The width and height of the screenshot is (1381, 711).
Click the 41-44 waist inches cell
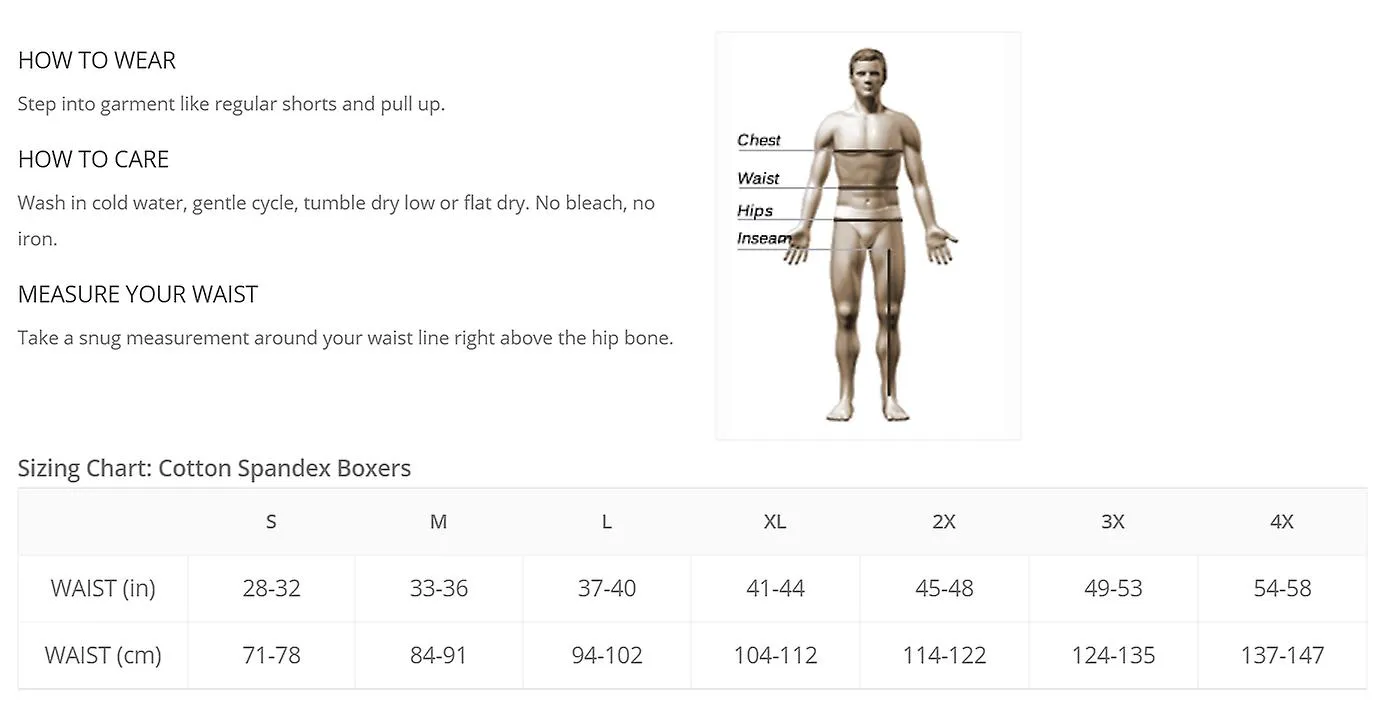tap(775, 589)
